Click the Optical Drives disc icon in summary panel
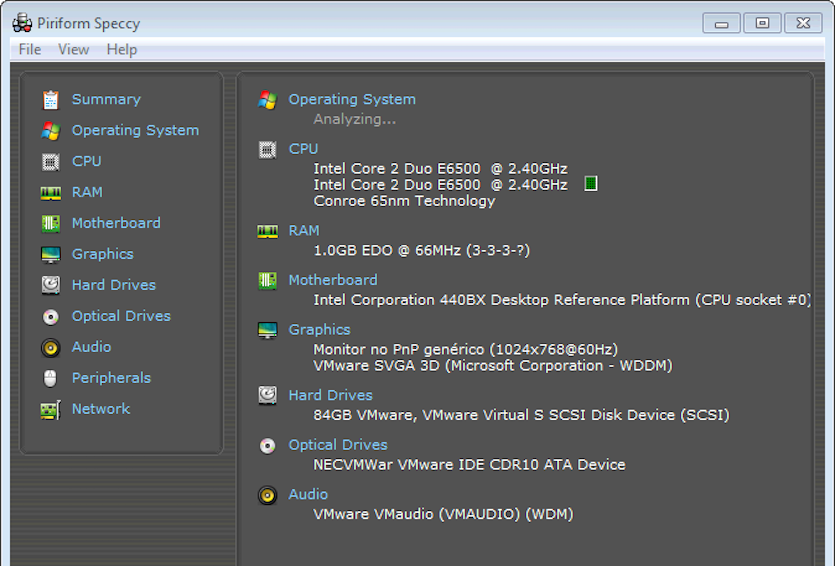The height and width of the screenshot is (566, 835). point(267,446)
